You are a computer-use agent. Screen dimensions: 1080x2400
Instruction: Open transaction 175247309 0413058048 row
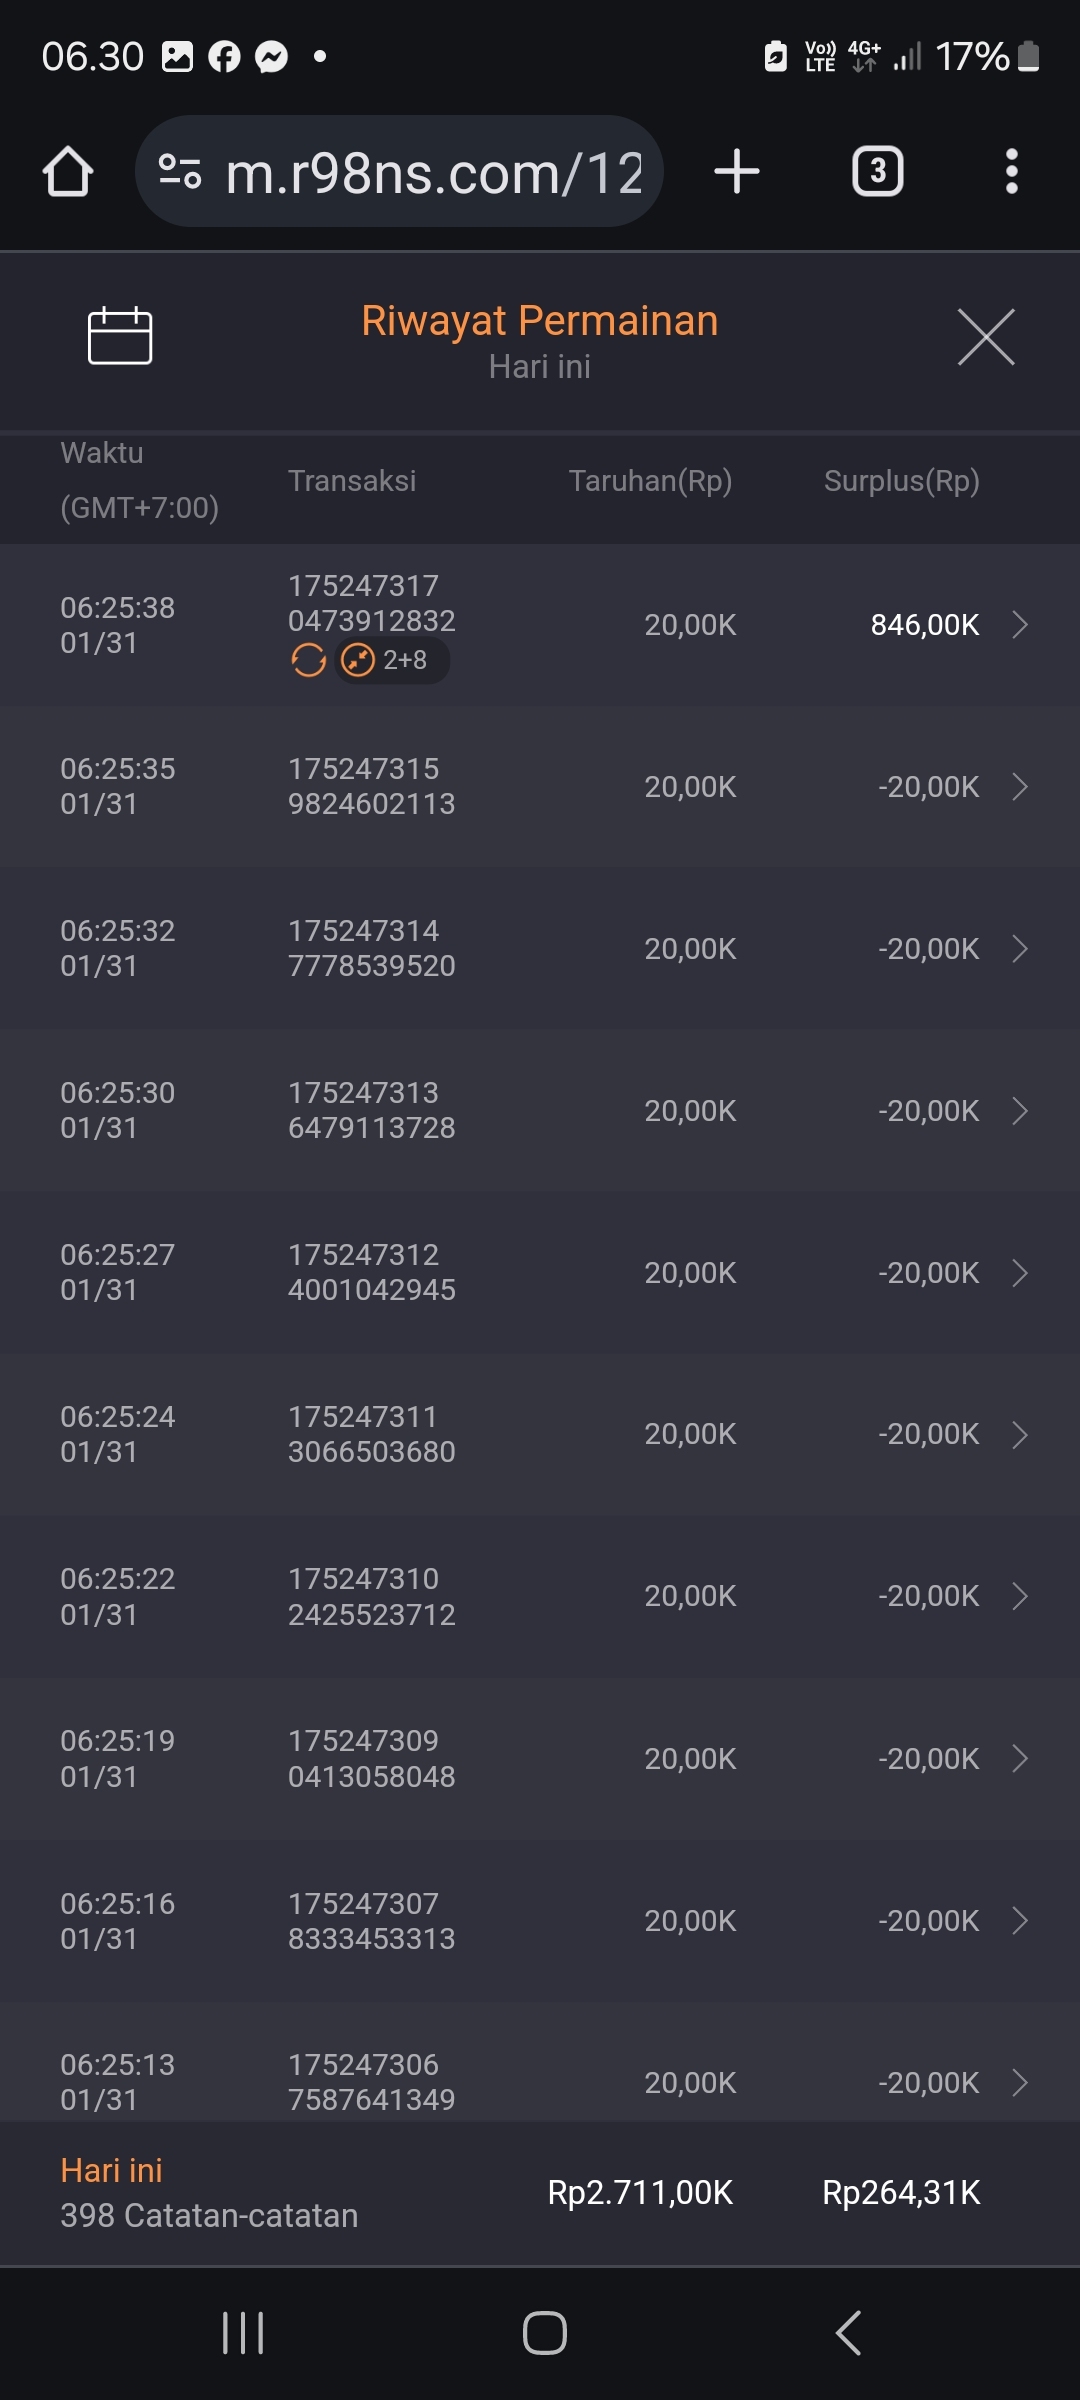click(371, 1758)
